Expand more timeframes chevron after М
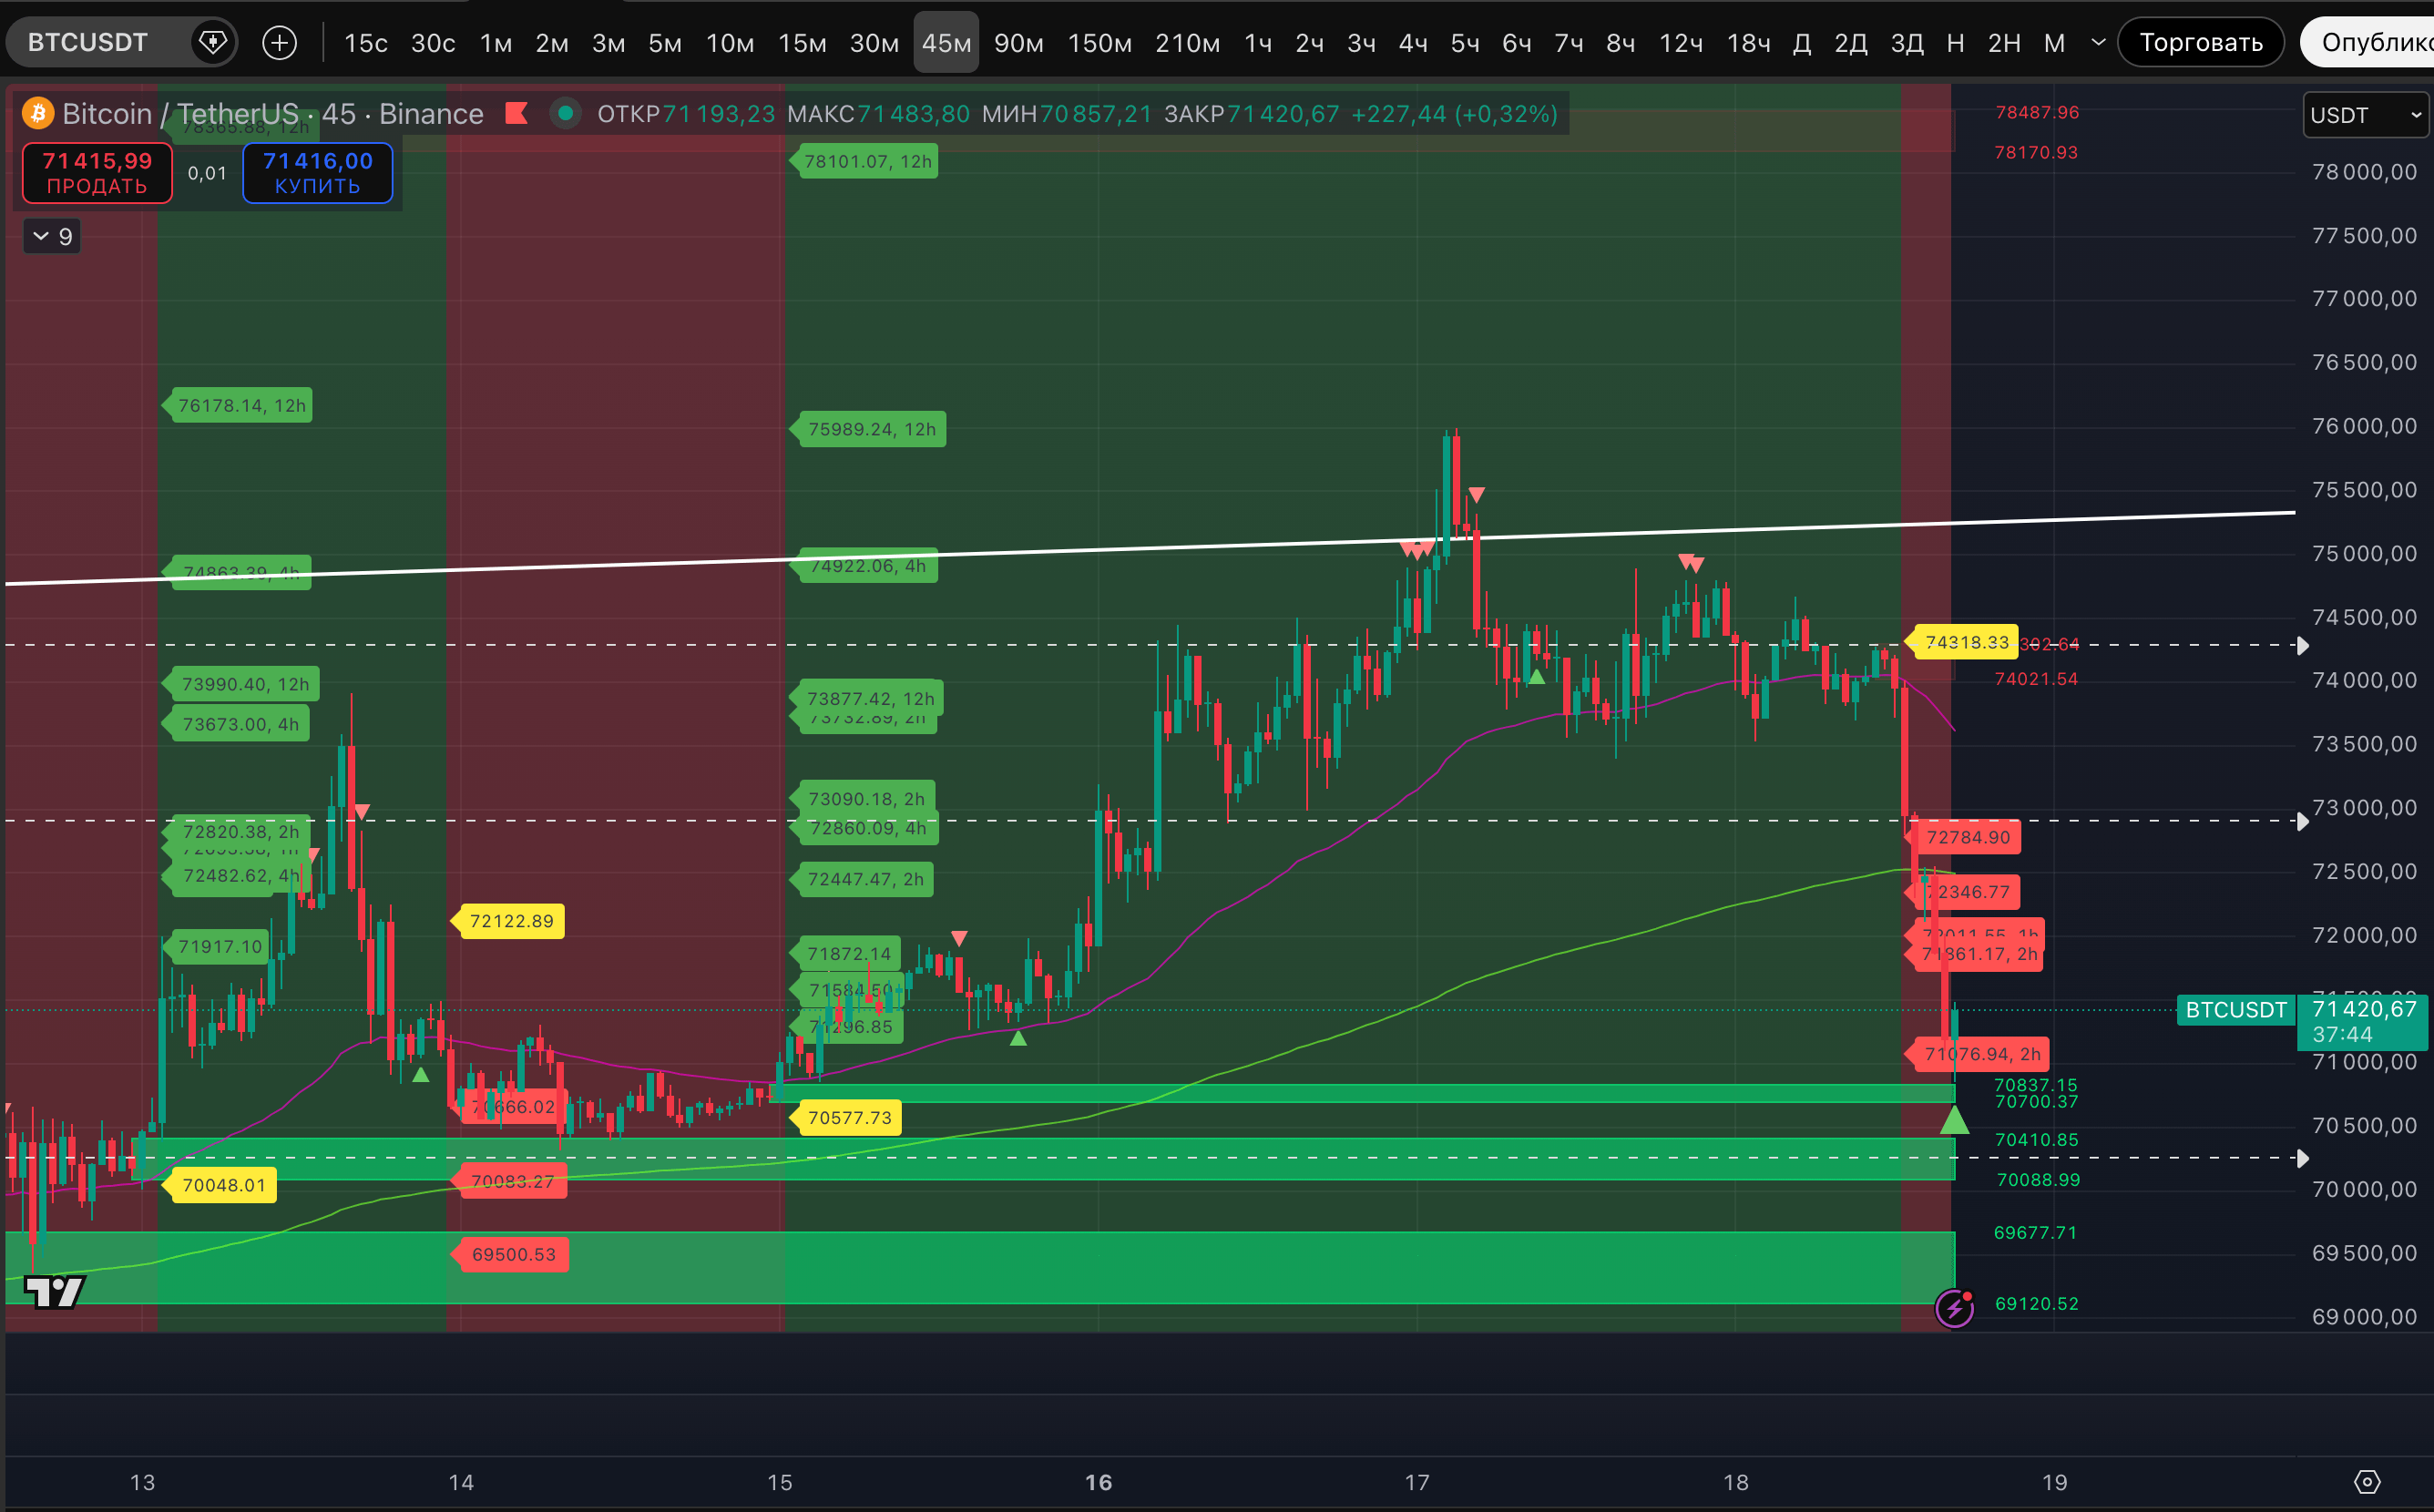Image resolution: width=2434 pixels, height=1512 pixels. (2098, 43)
